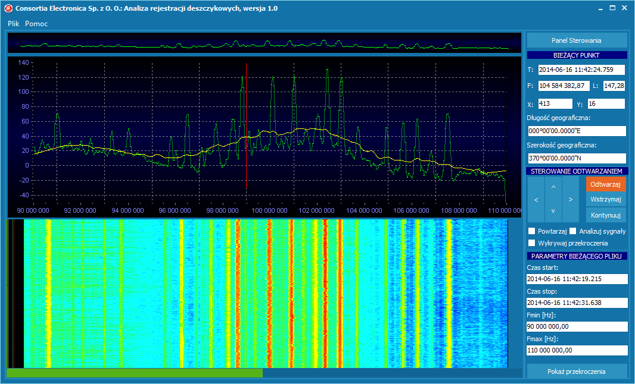The height and width of the screenshot is (384, 635).
Task: Open the Plik menu
Action: click(13, 23)
